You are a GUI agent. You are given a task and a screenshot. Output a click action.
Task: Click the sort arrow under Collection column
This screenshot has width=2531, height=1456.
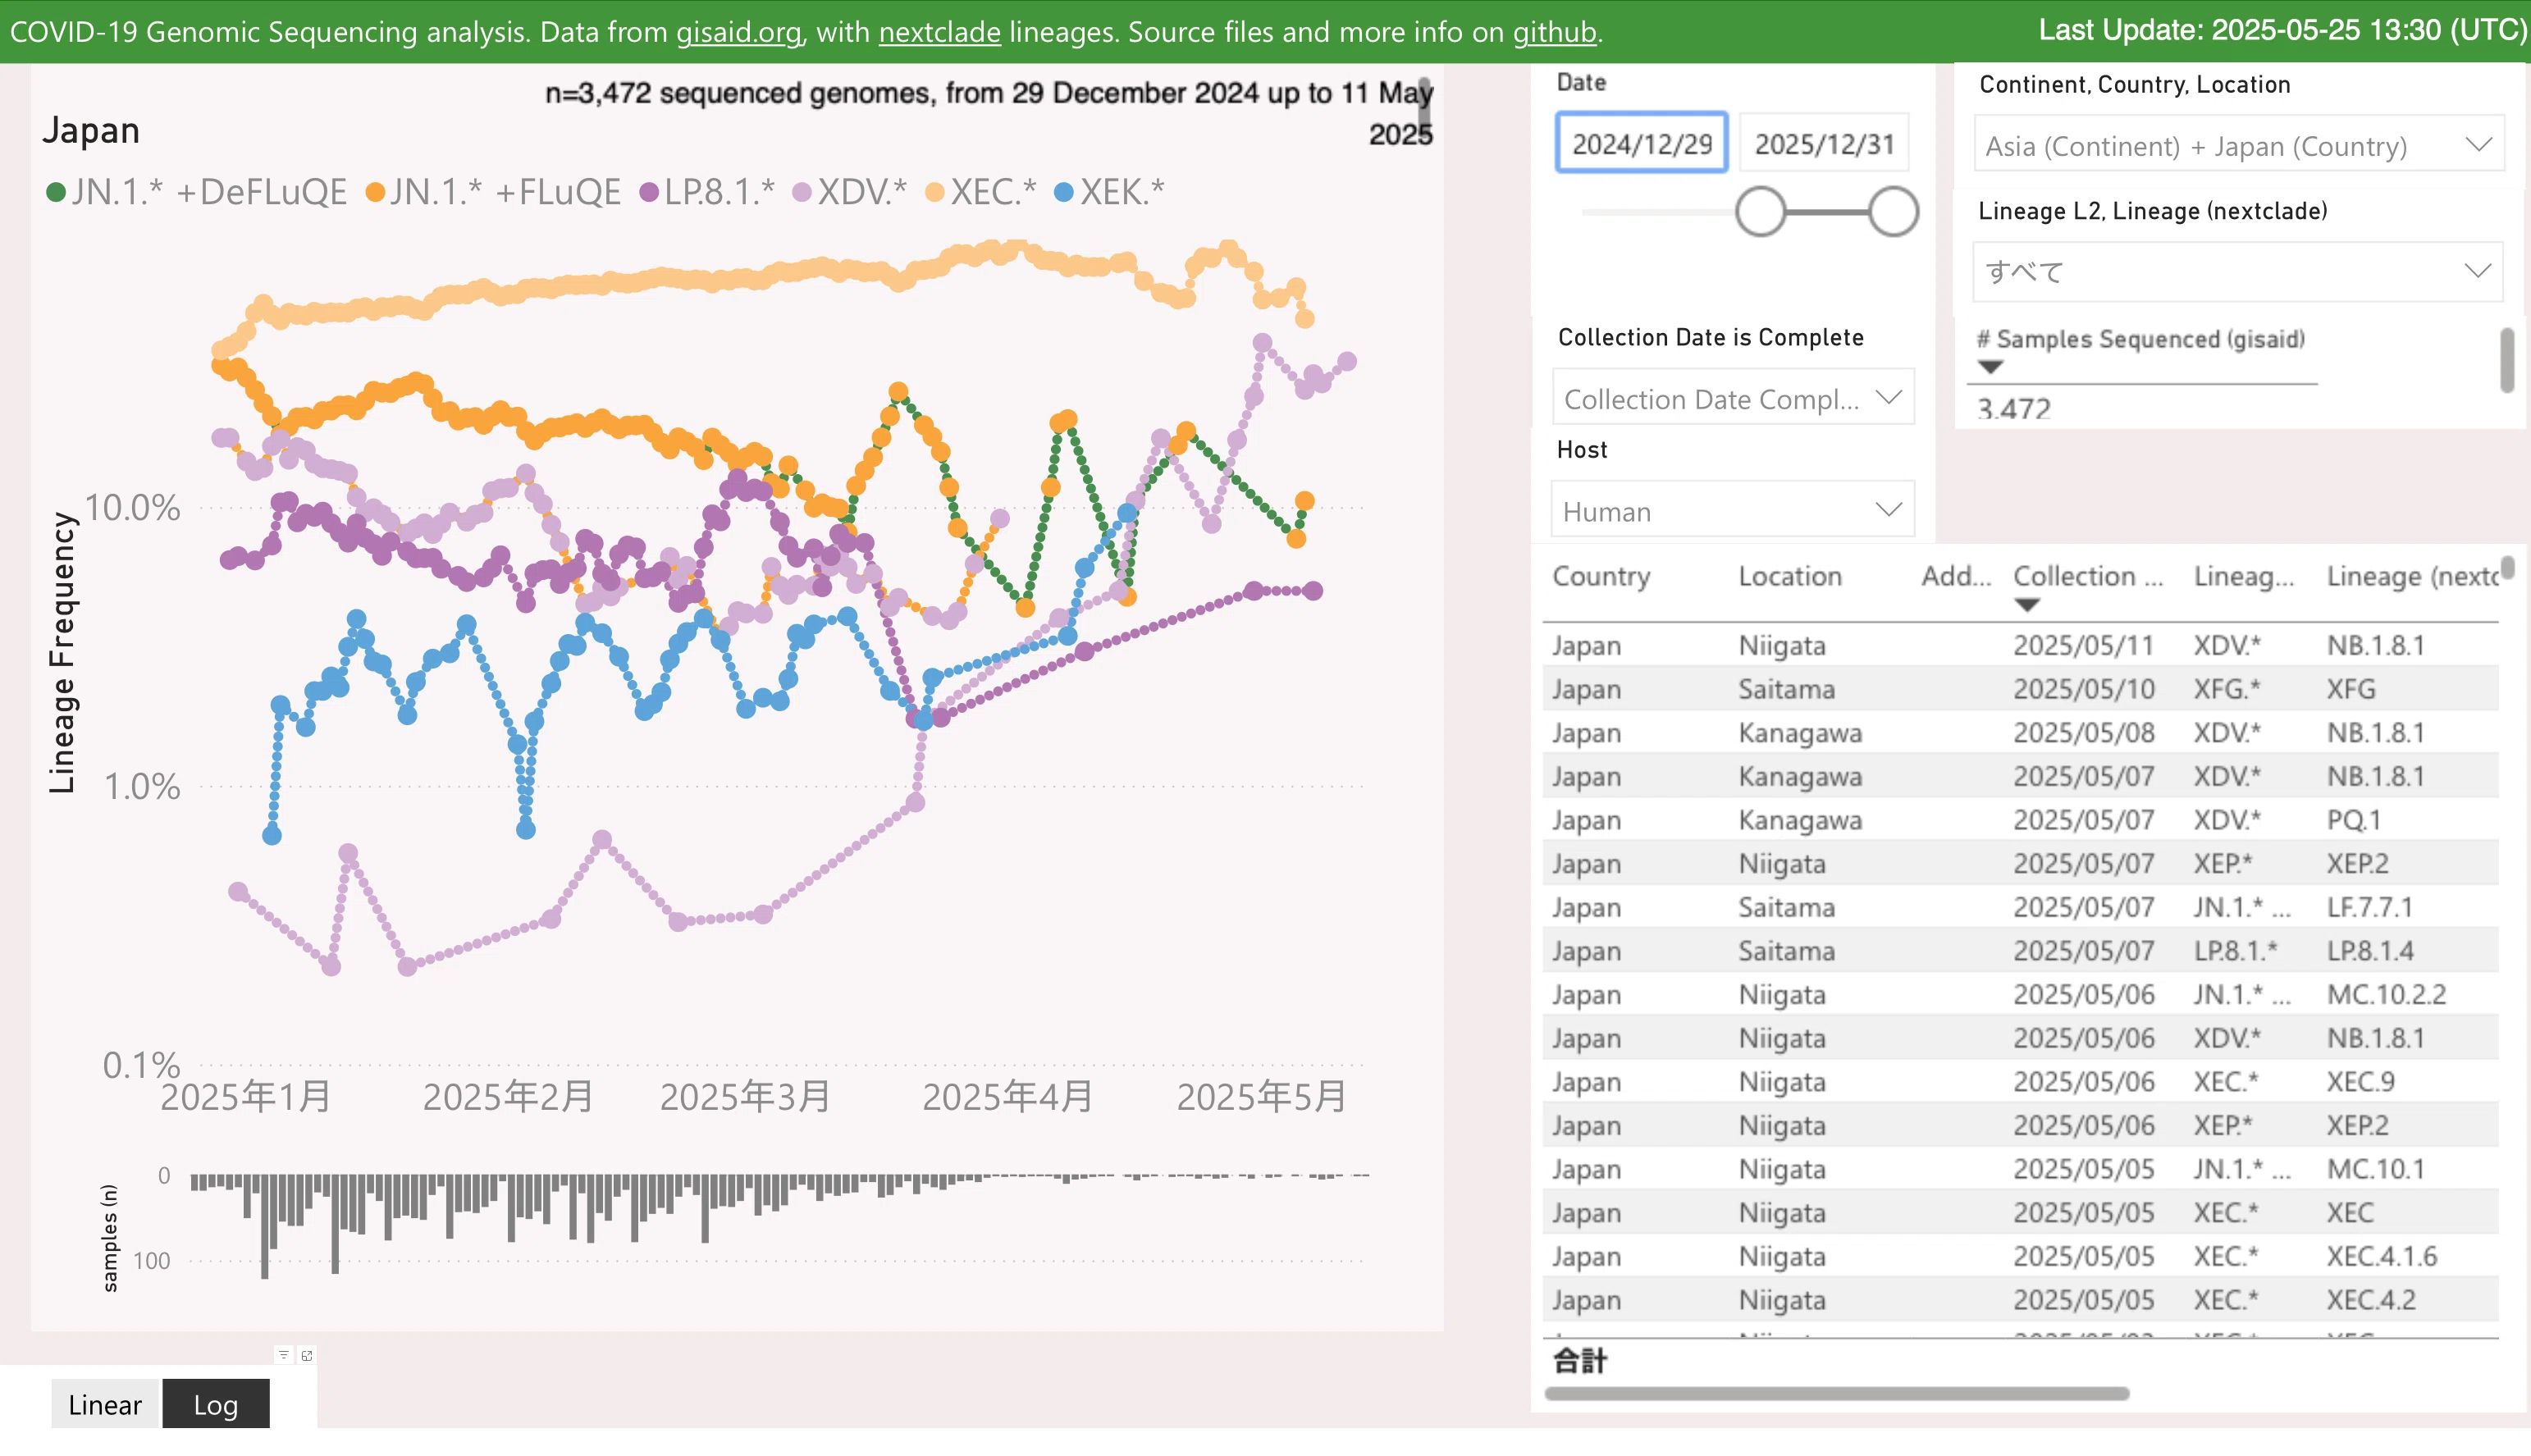[x=2027, y=605]
